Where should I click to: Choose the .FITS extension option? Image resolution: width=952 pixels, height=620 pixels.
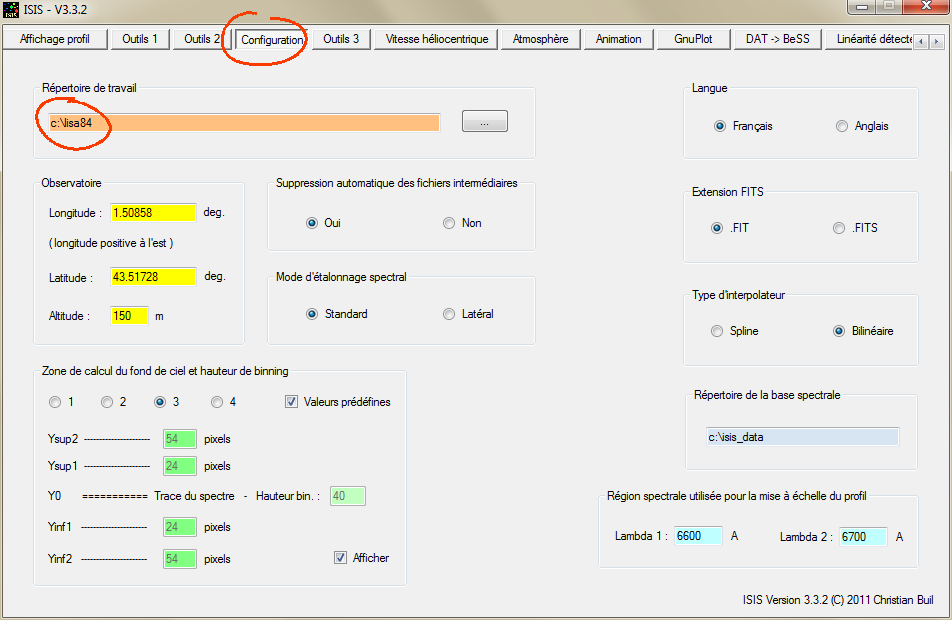[x=840, y=228]
